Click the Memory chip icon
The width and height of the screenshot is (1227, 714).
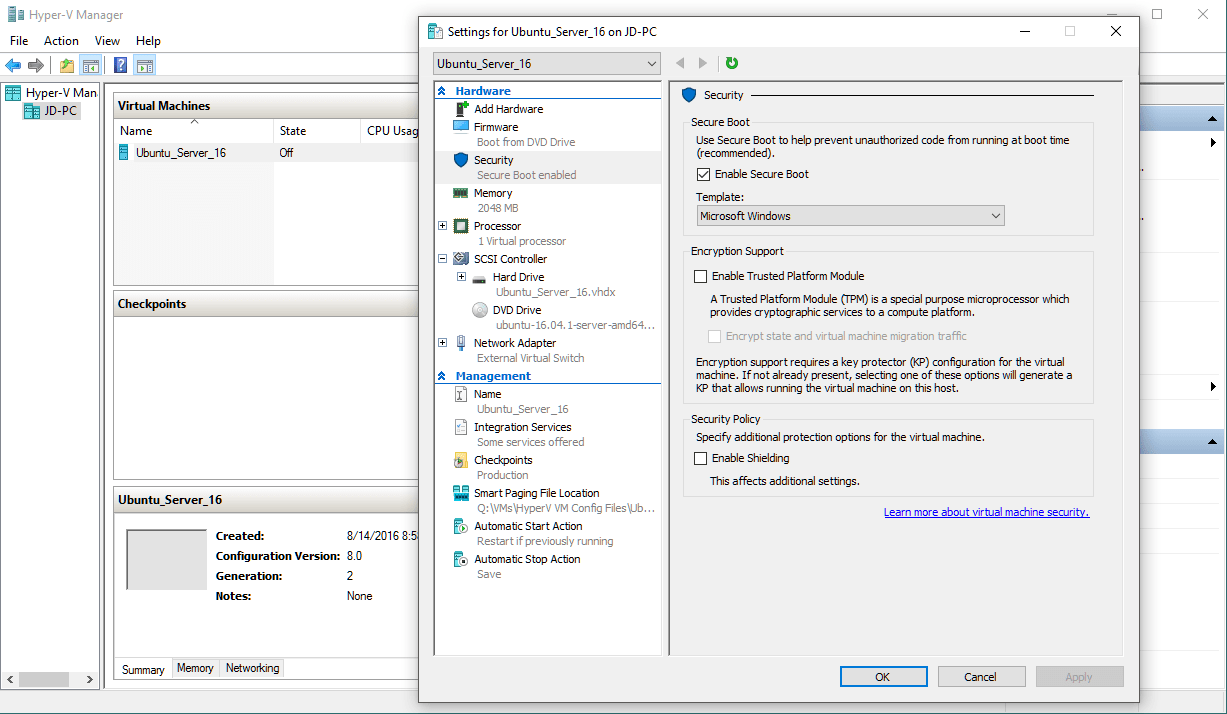(x=461, y=193)
